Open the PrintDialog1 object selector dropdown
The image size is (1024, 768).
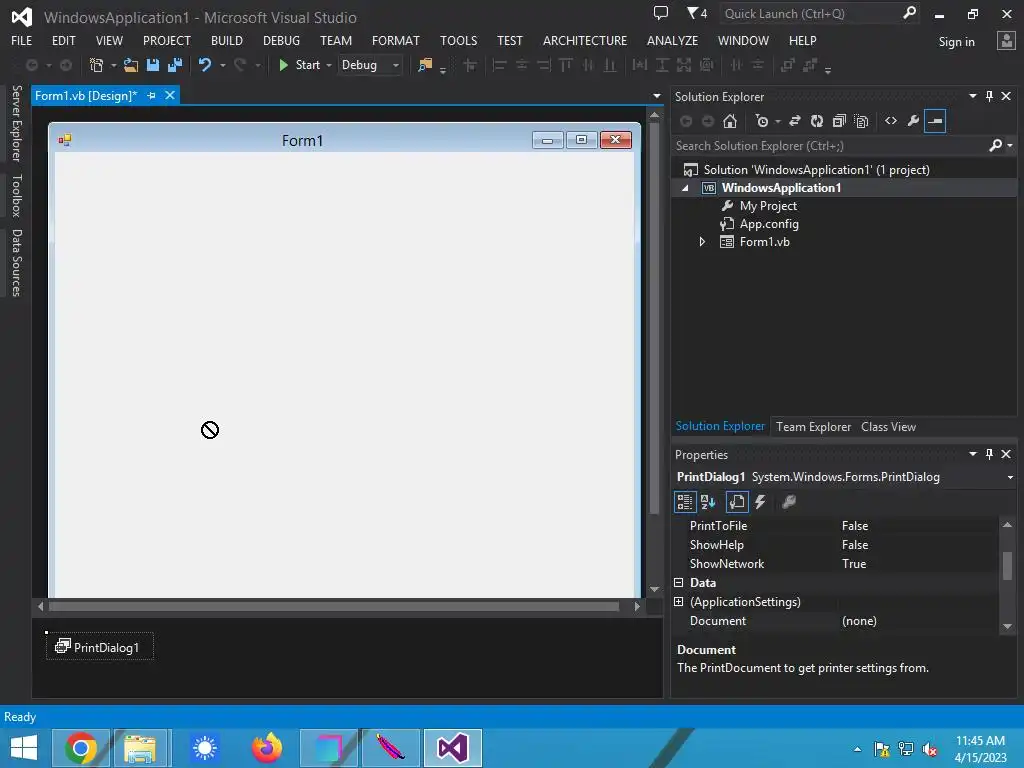1010,477
